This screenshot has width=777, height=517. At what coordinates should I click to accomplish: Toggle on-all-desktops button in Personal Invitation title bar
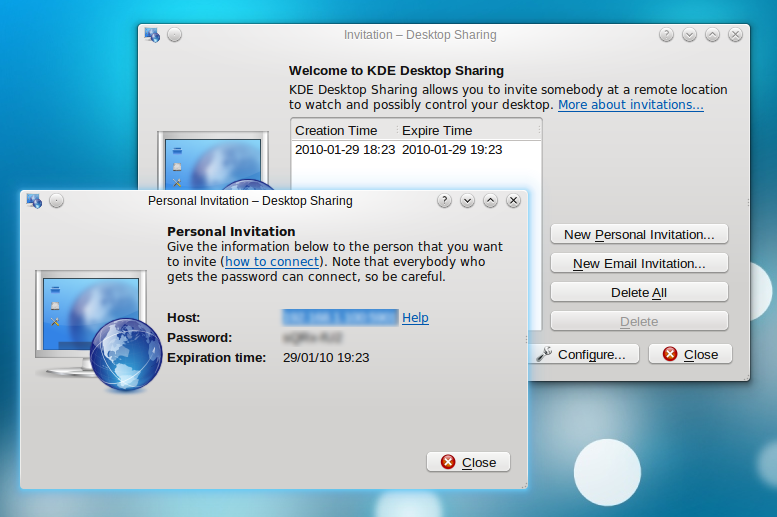click(x=57, y=201)
